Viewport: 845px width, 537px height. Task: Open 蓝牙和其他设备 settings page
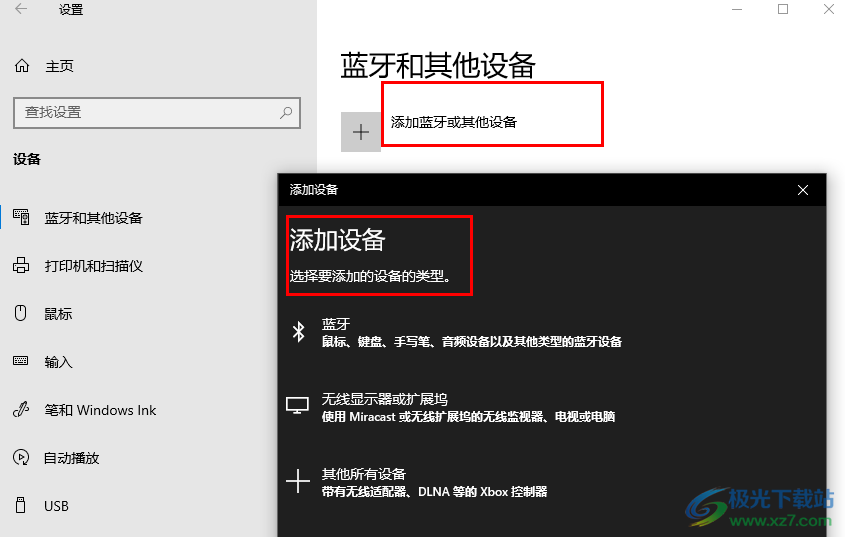(93, 218)
